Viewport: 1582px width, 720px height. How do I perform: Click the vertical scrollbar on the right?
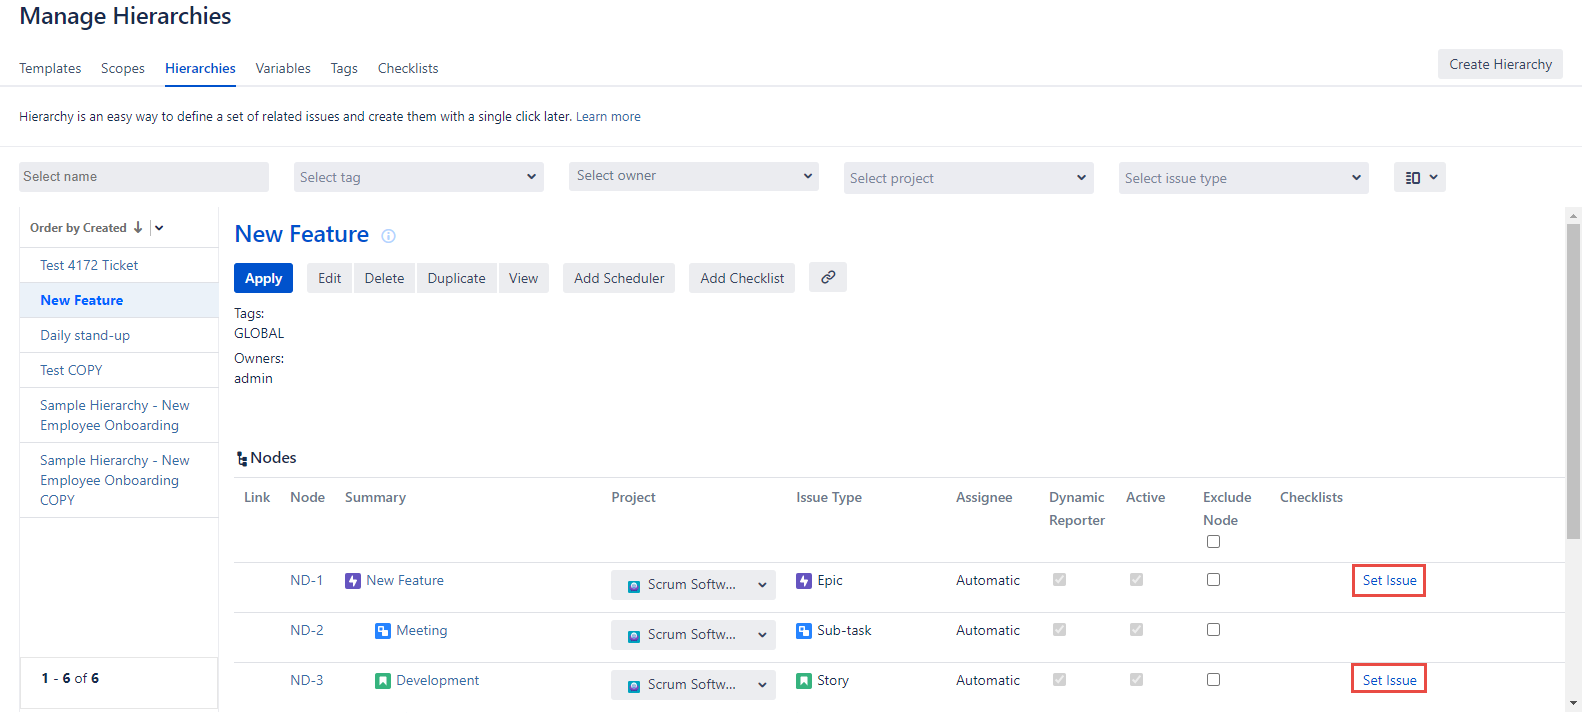(x=1573, y=380)
